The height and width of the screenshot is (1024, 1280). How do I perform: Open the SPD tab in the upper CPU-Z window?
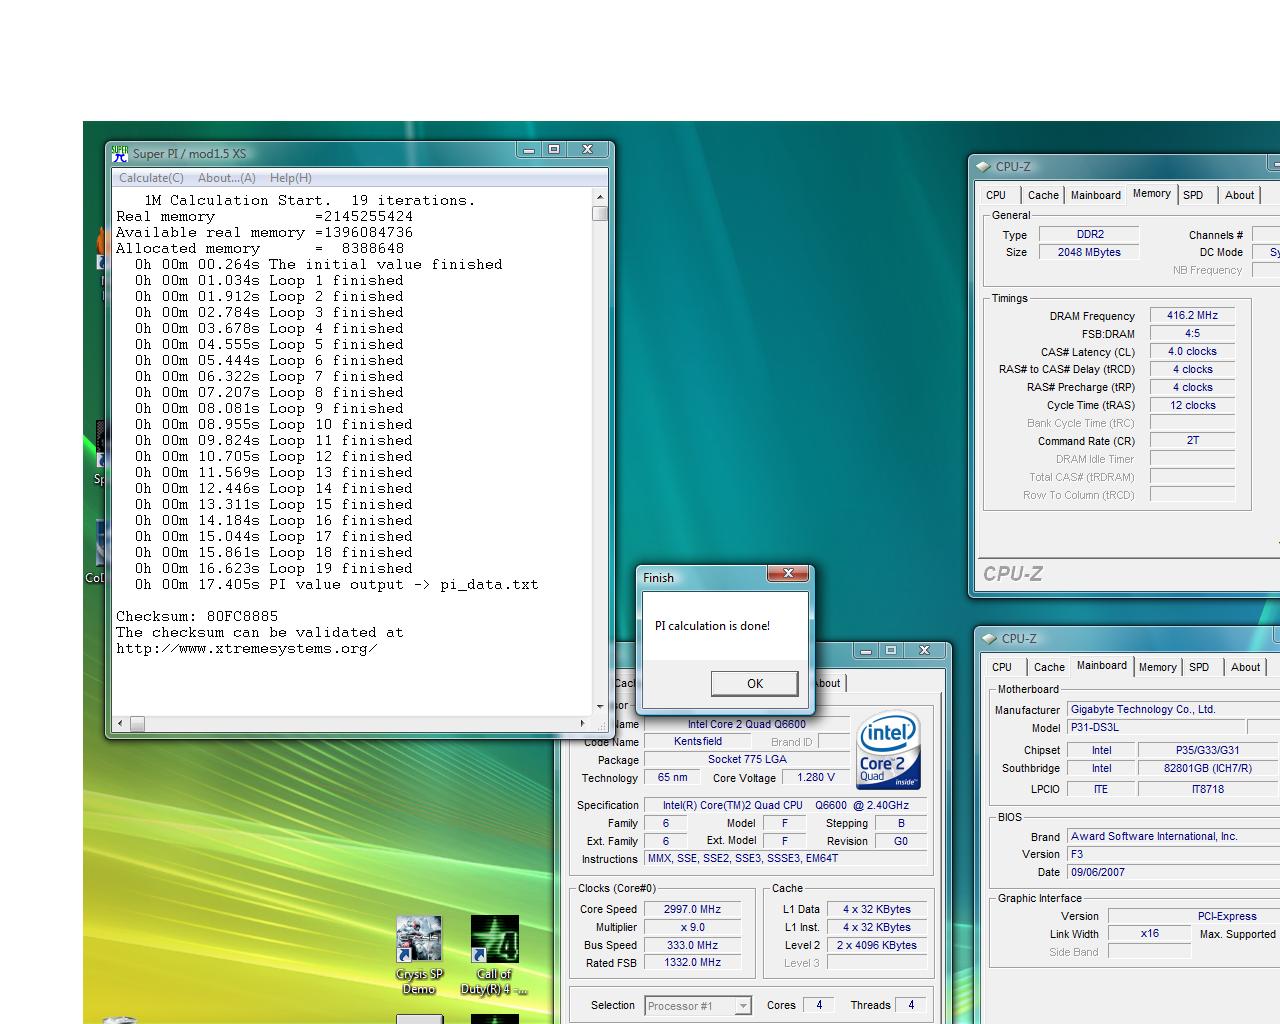[x=1193, y=195]
